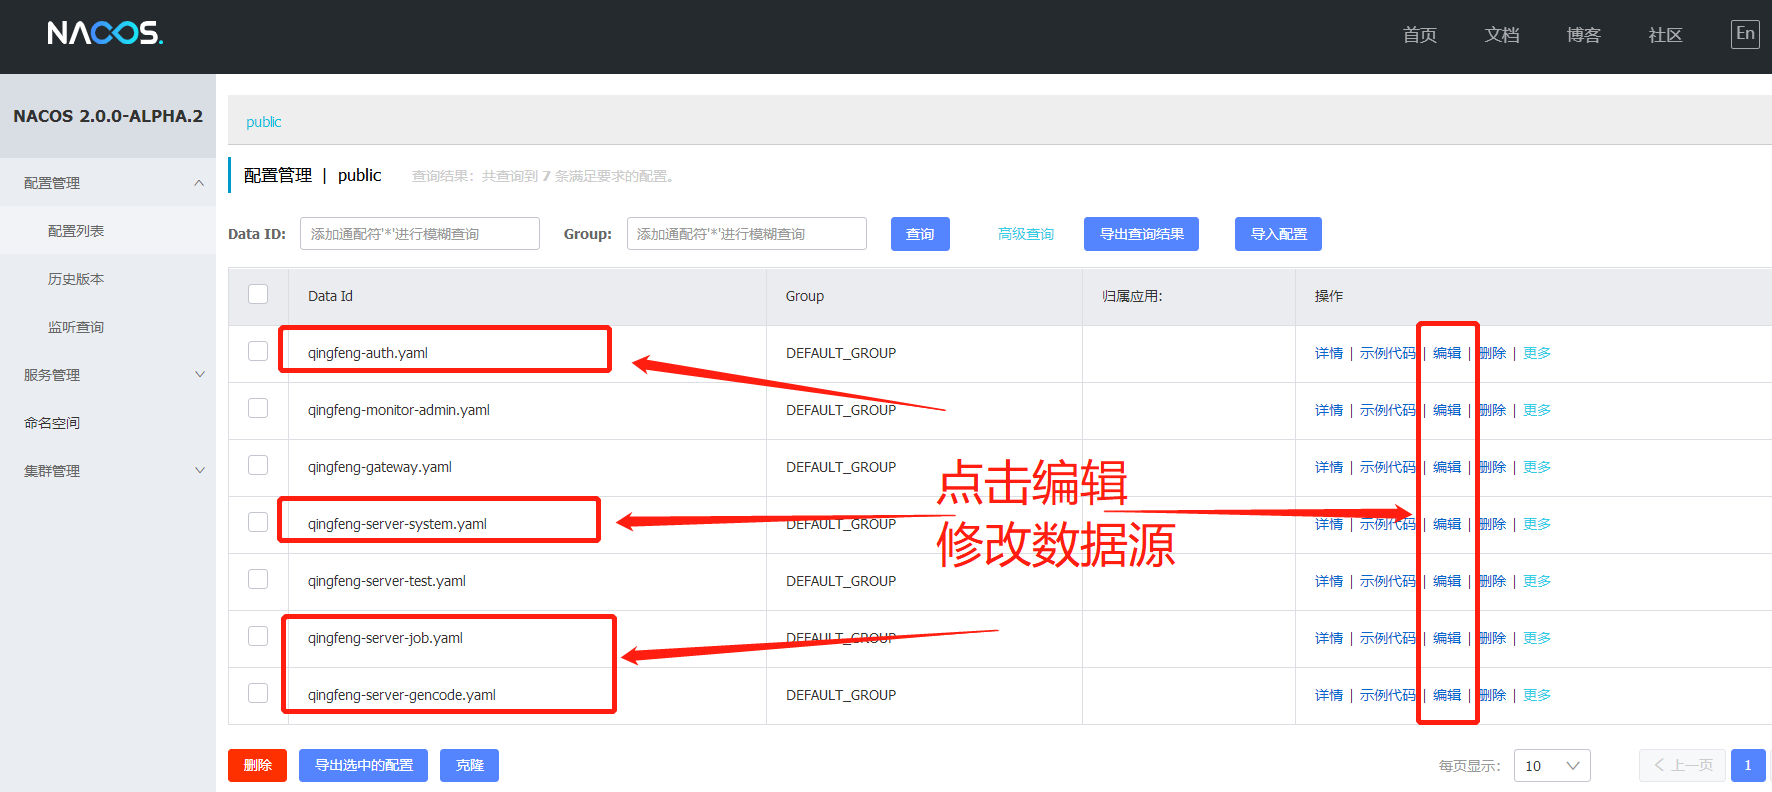Expand the 集群管理 sidebar section
Viewport: 1772px width, 792px height.
tap(108, 471)
